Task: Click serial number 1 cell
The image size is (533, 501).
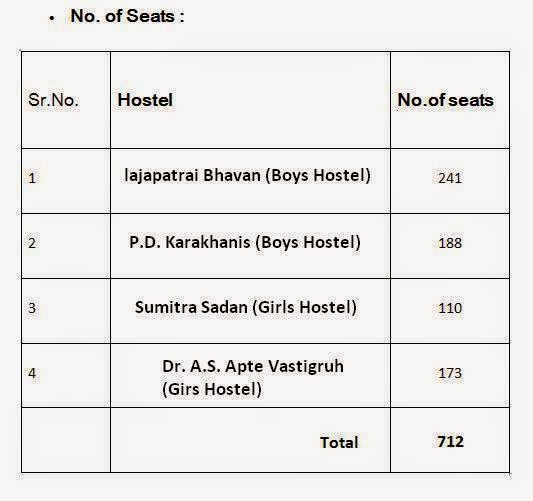Action: tap(66, 181)
